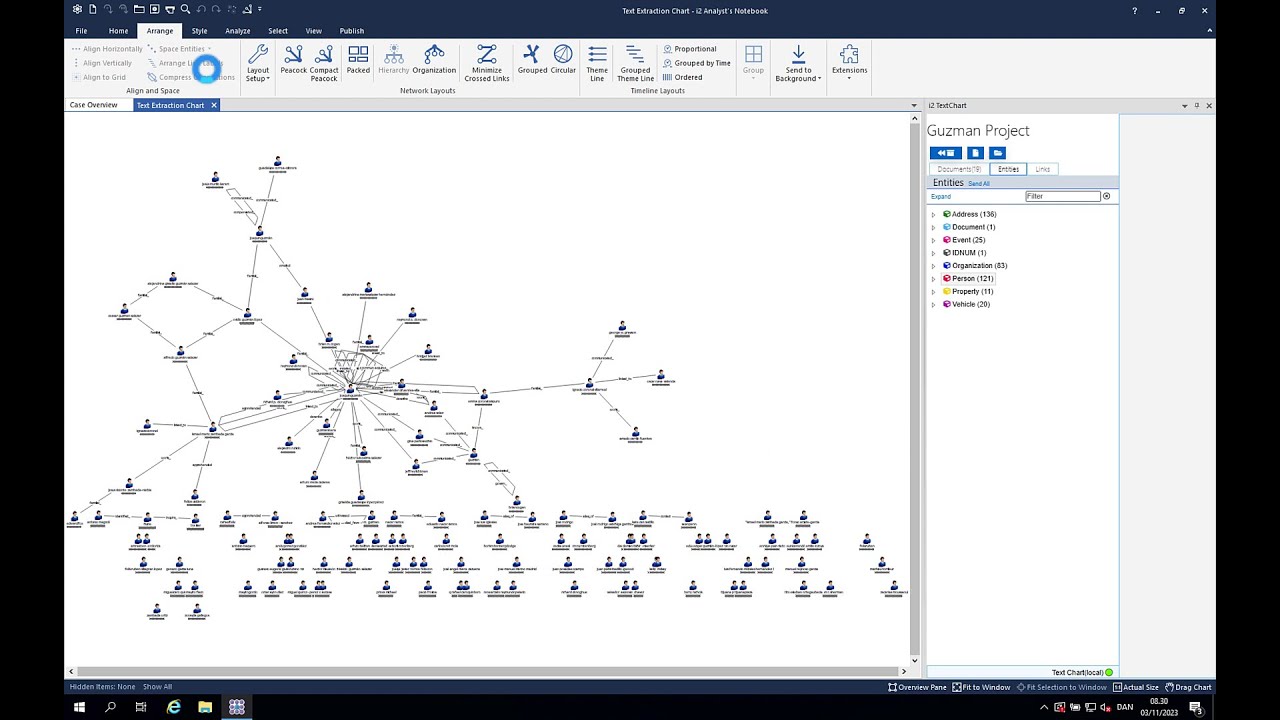Click the print icon in title bar

pyautogui.click(x=169, y=10)
